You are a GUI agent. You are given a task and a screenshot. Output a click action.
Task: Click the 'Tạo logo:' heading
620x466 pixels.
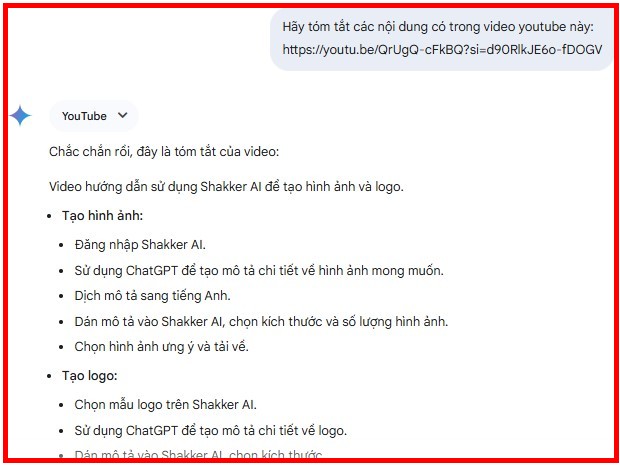[89, 376]
